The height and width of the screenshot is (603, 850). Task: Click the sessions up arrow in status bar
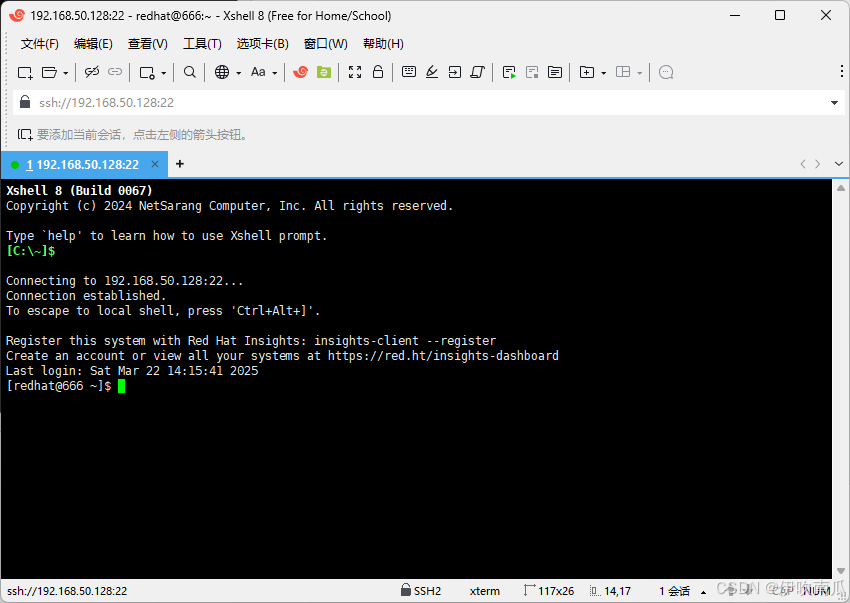pyautogui.click(x=704, y=592)
